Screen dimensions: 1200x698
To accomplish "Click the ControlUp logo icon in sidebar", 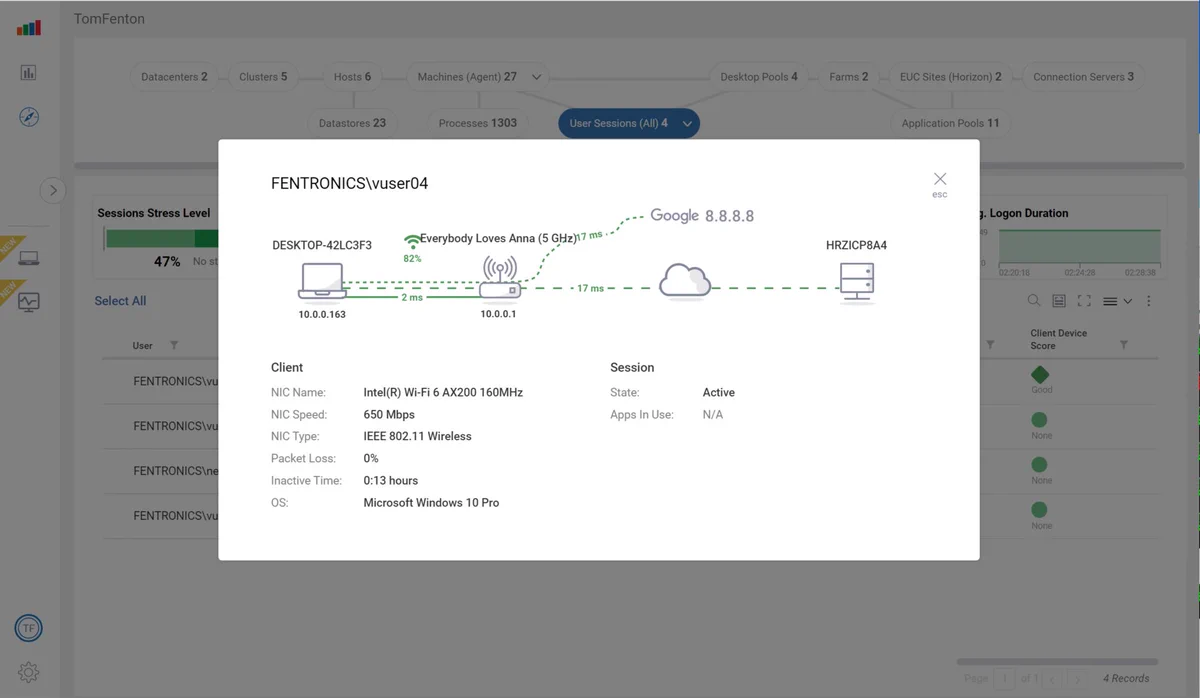I will [x=29, y=27].
